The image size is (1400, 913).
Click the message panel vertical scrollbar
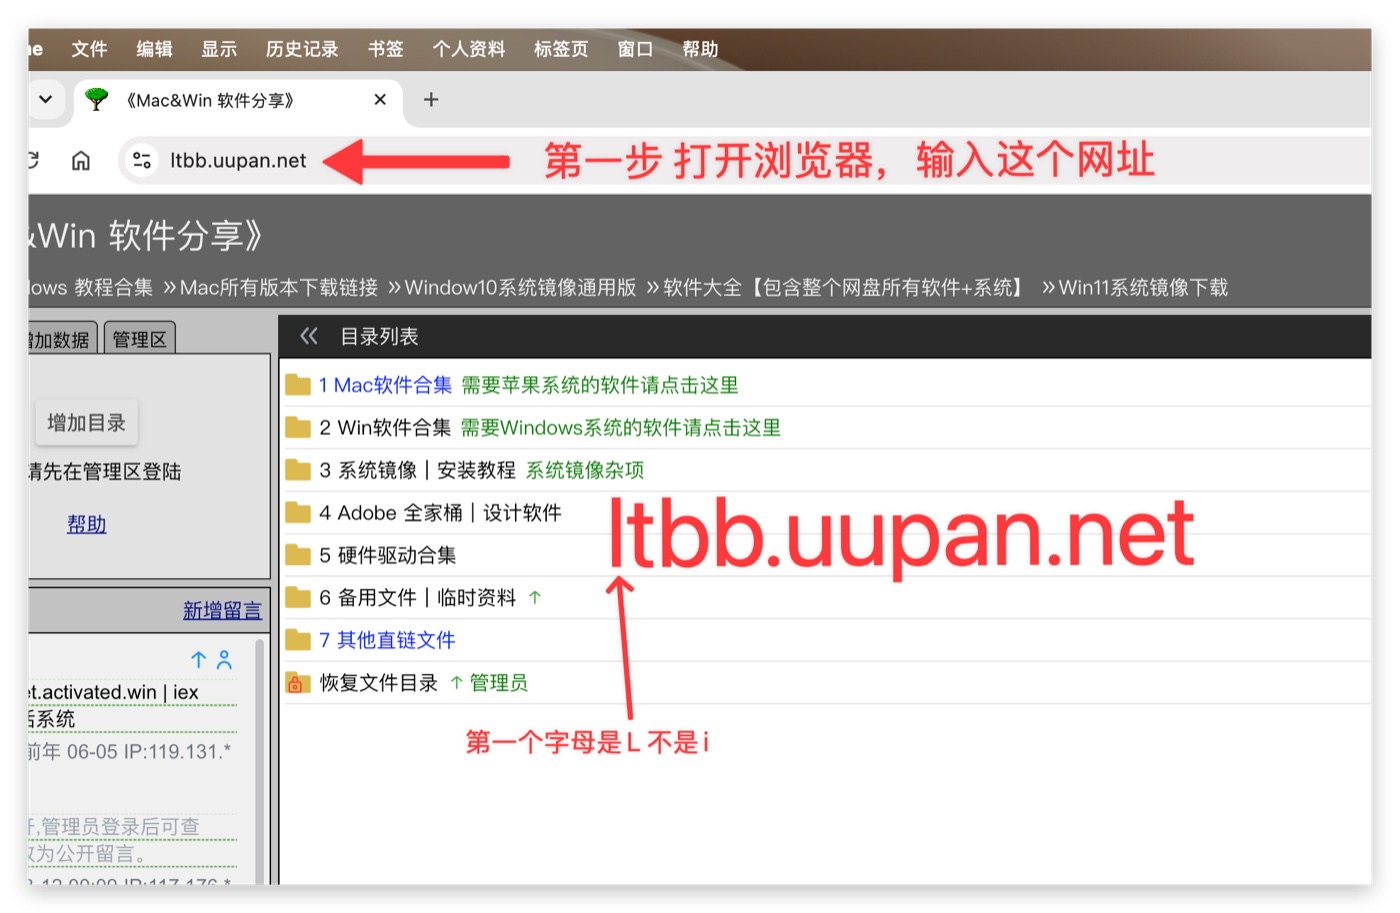click(260, 760)
